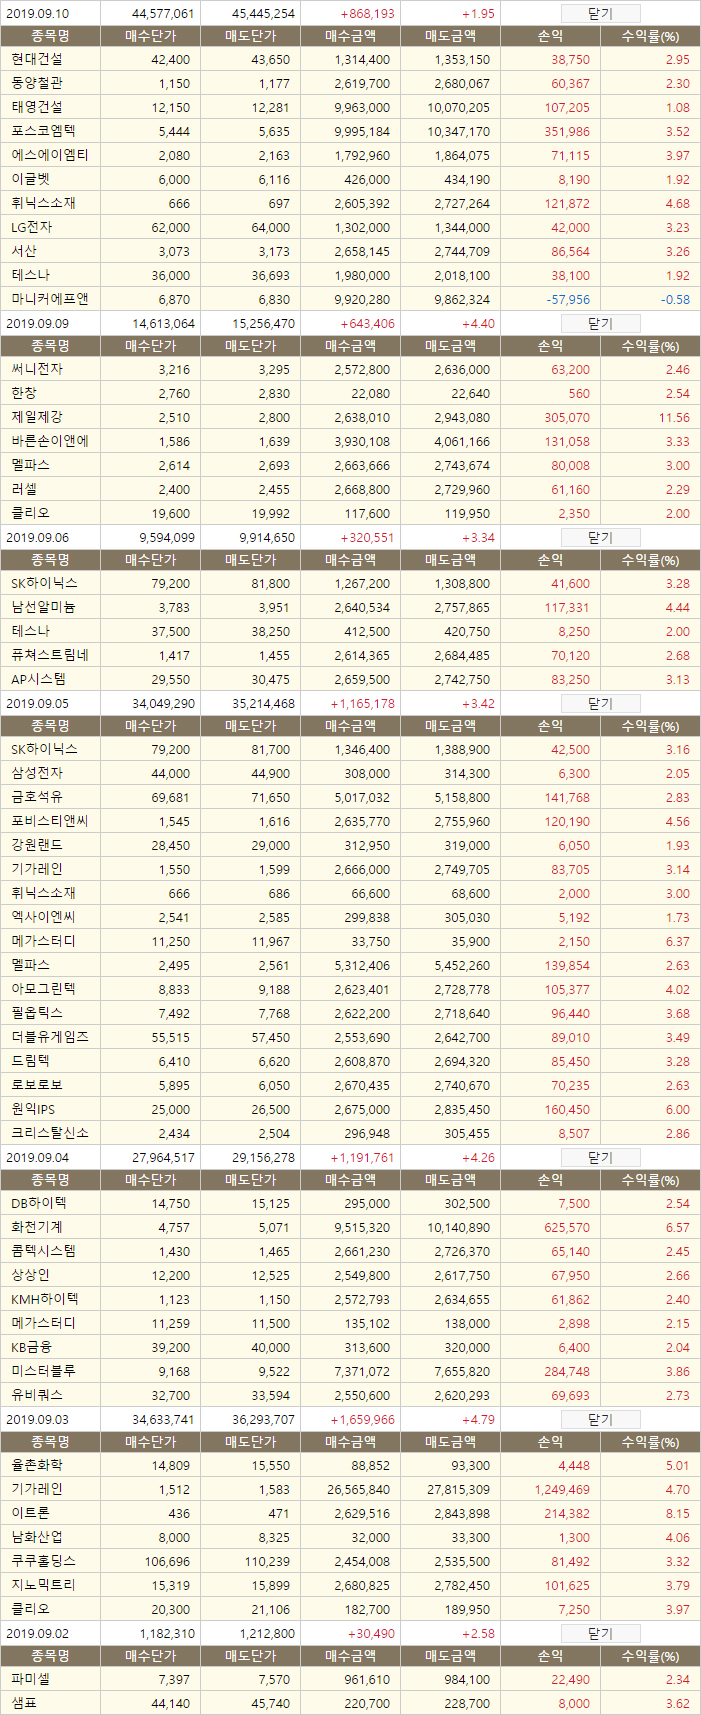Image resolution: width=701 pixels, height=1715 pixels.
Task: Click 크리스탈신소 stock name
Action: (x=50, y=1133)
